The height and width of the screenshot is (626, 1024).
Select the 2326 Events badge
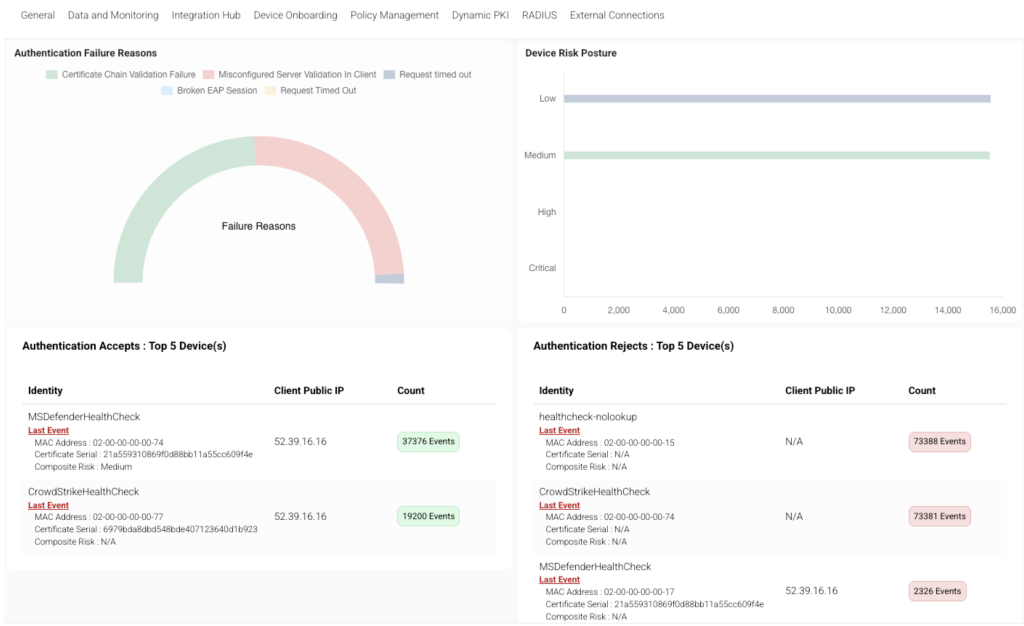click(939, 591)
